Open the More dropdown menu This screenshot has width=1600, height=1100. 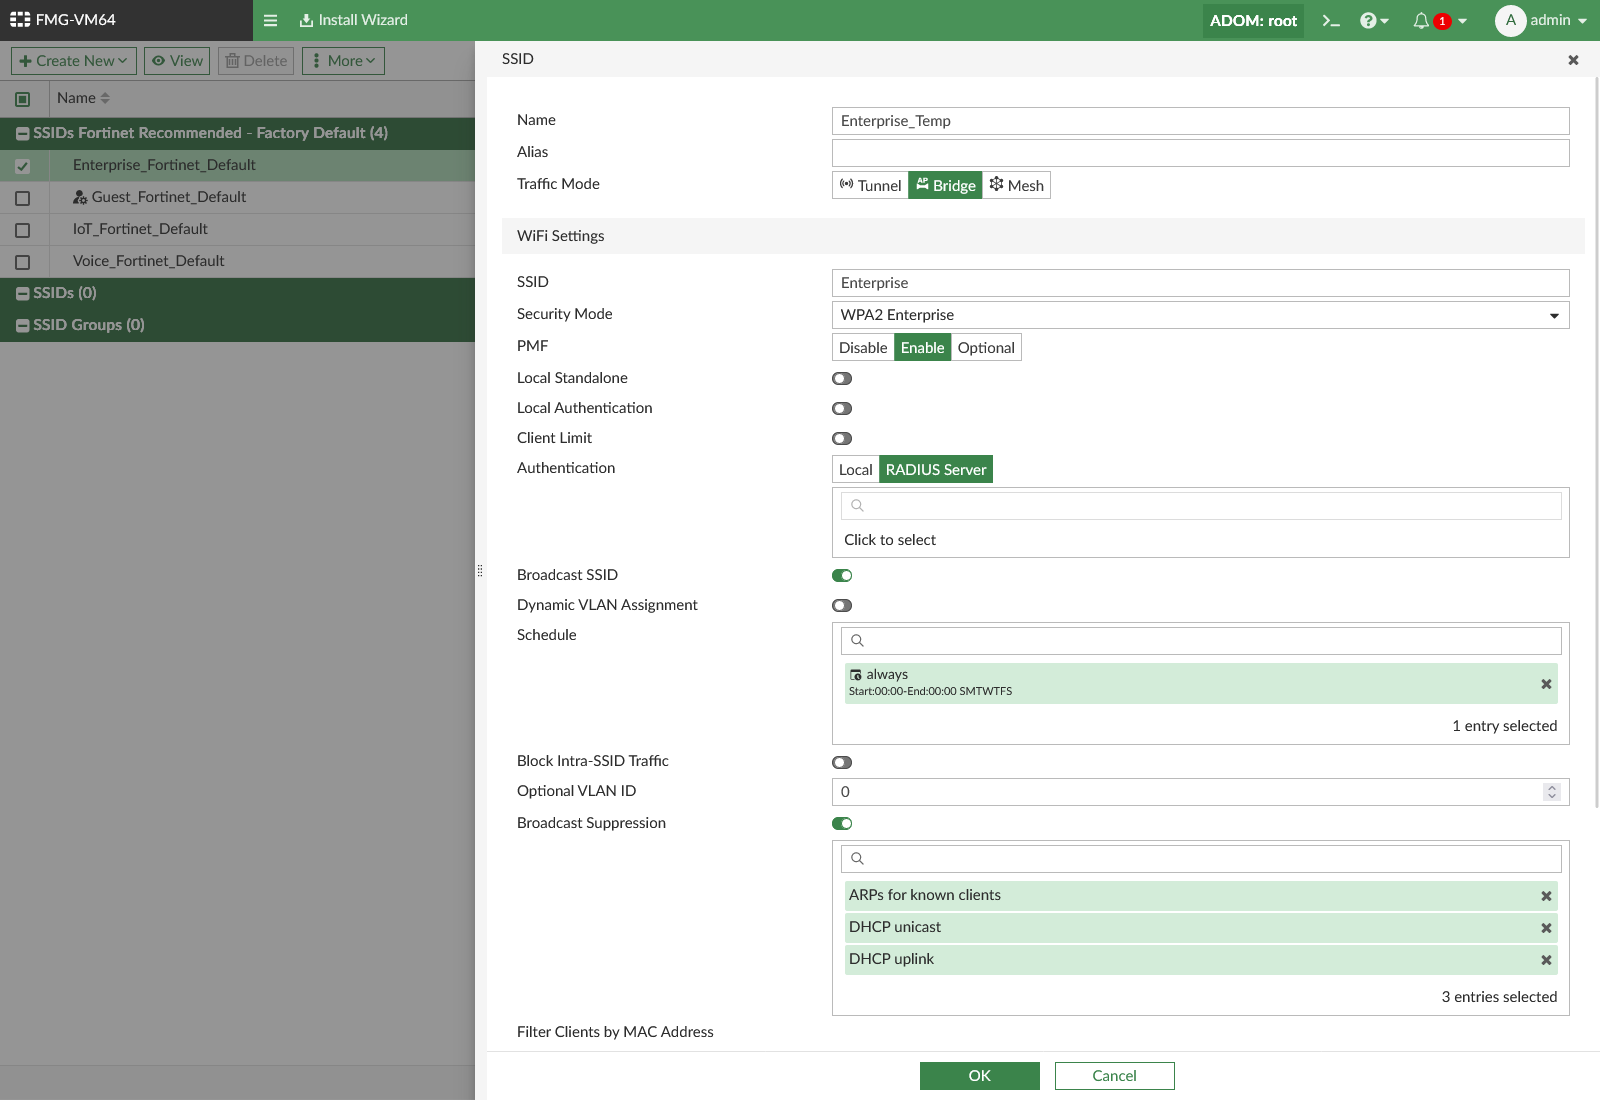click(x=343, y=61)
